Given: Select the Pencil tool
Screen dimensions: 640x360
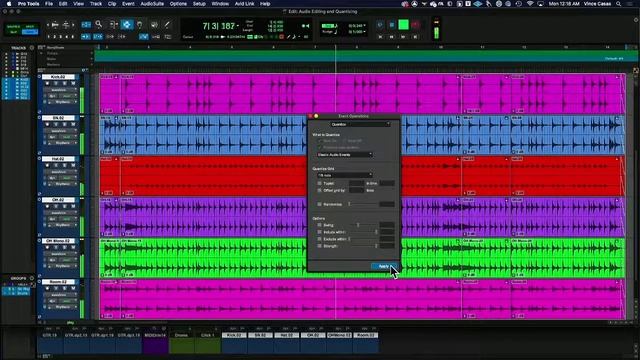Looking at the screenshot, I should pos(167,25).
